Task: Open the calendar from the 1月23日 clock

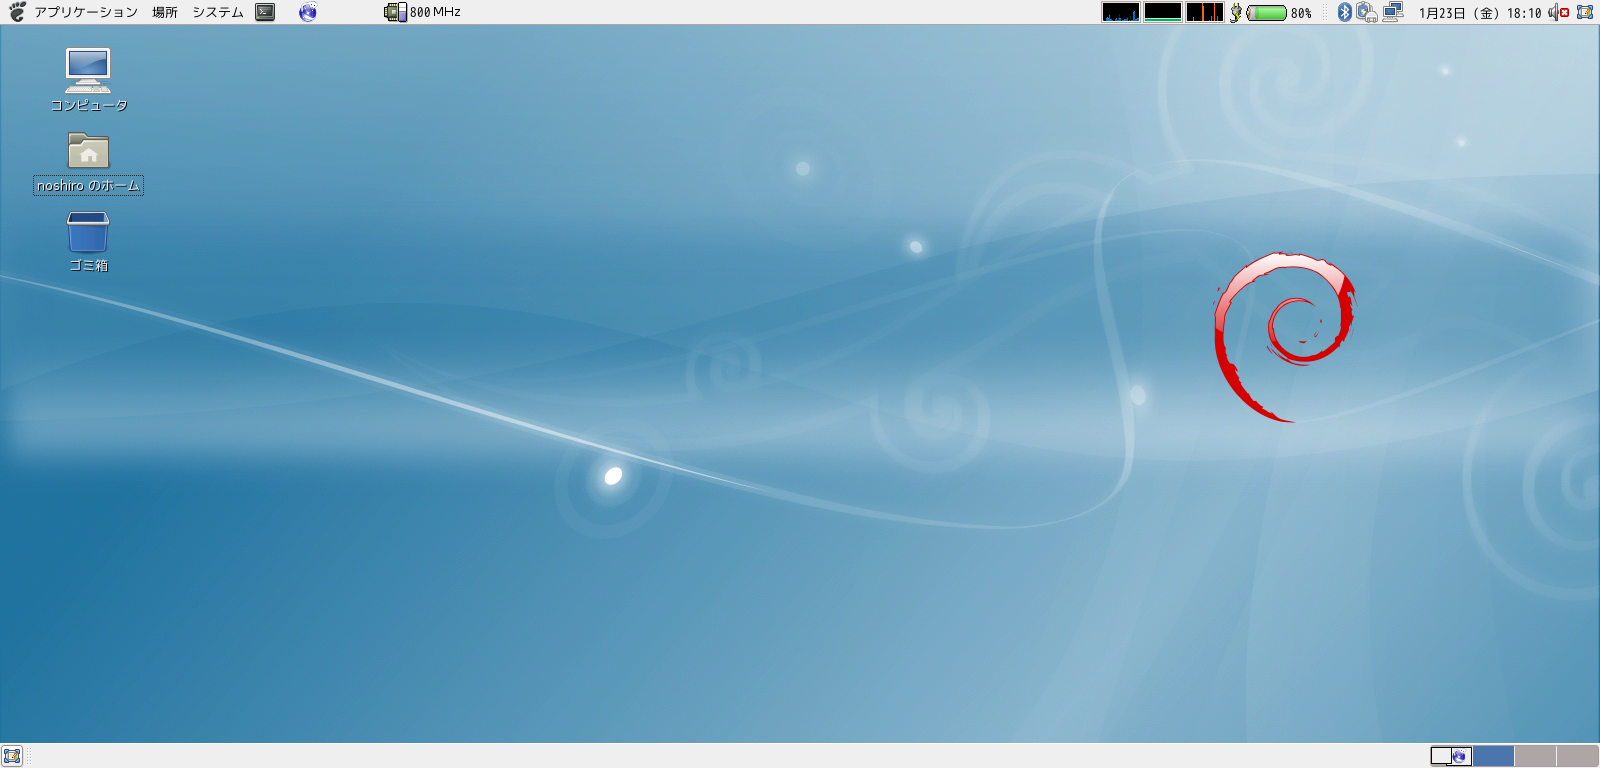Action: coord(1480,13)
